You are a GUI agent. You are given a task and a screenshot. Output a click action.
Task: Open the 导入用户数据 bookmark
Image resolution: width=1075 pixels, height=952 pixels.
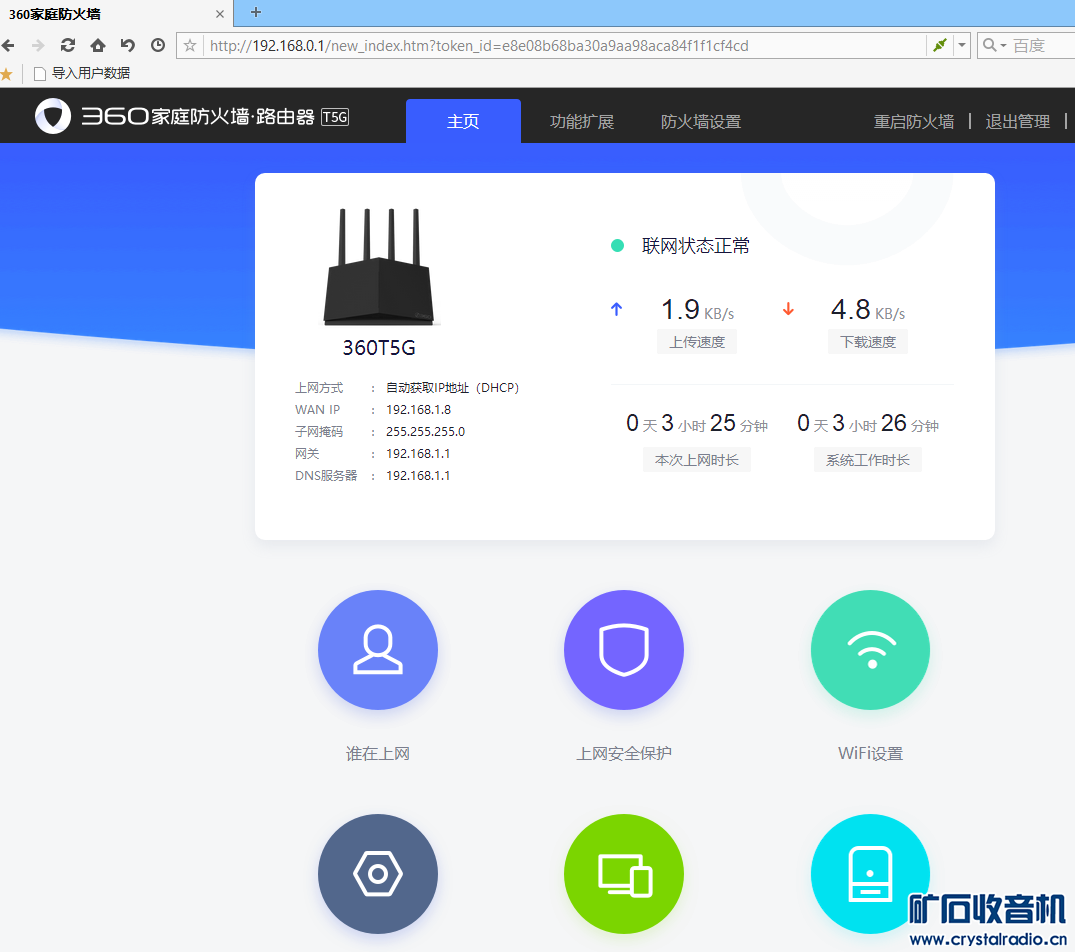coord(82,73)
